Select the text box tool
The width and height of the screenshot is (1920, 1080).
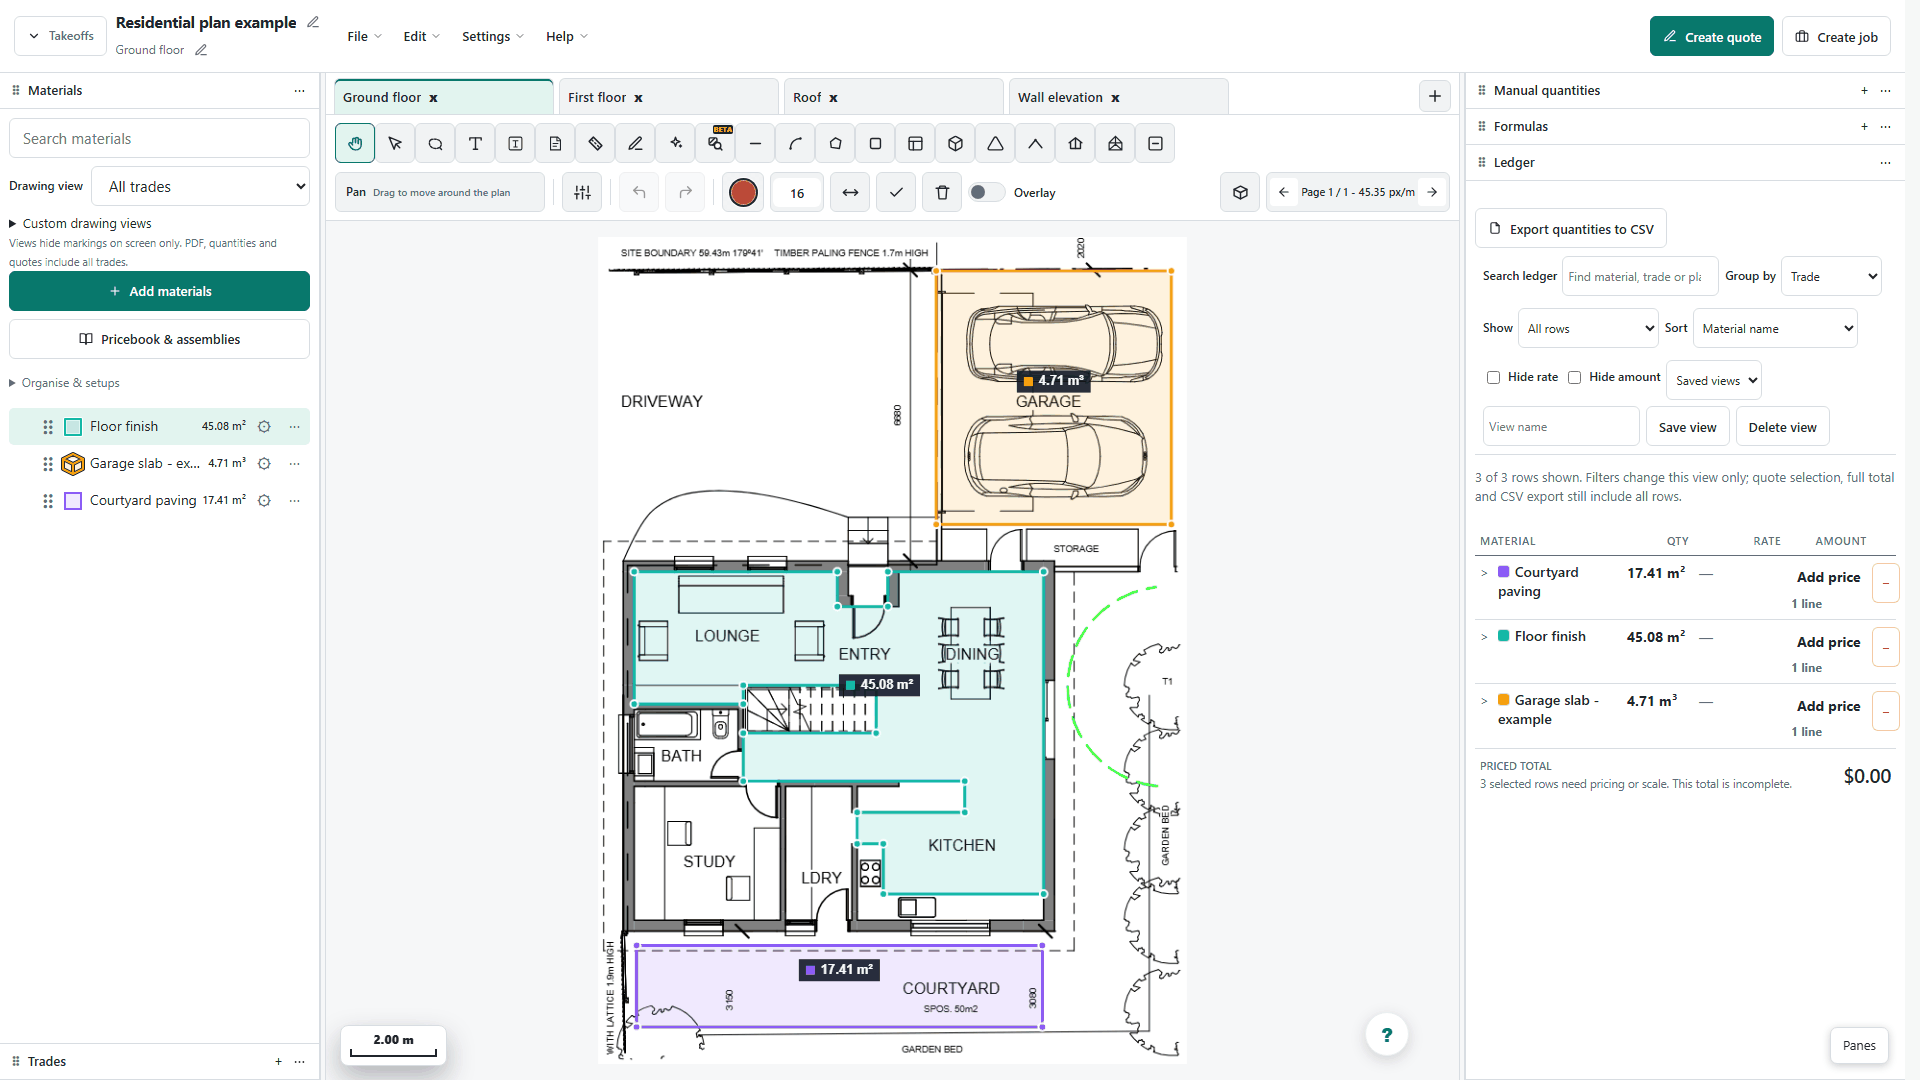click(x=515, y=143)
